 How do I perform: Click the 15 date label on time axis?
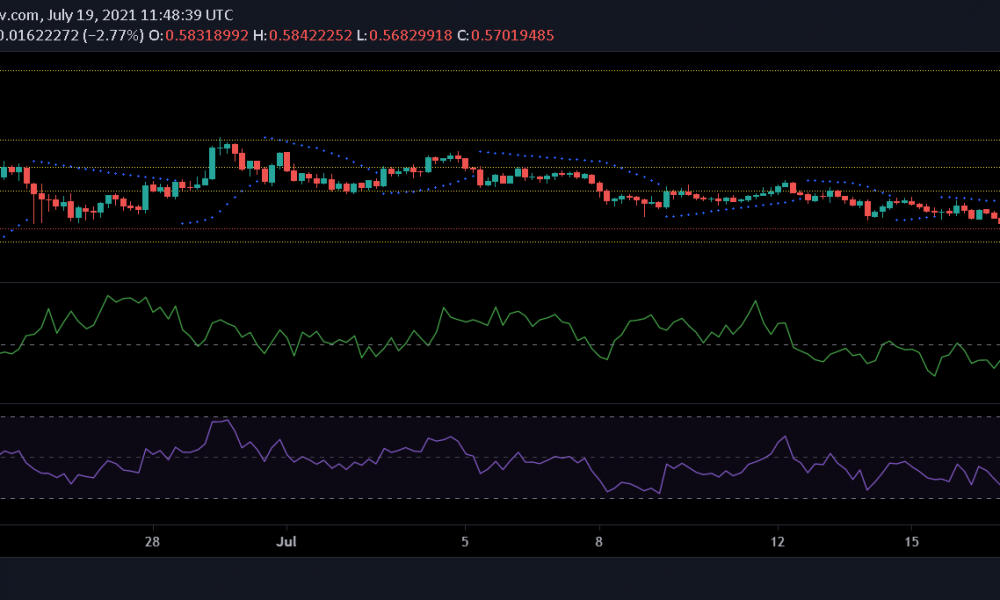point(912,542)
